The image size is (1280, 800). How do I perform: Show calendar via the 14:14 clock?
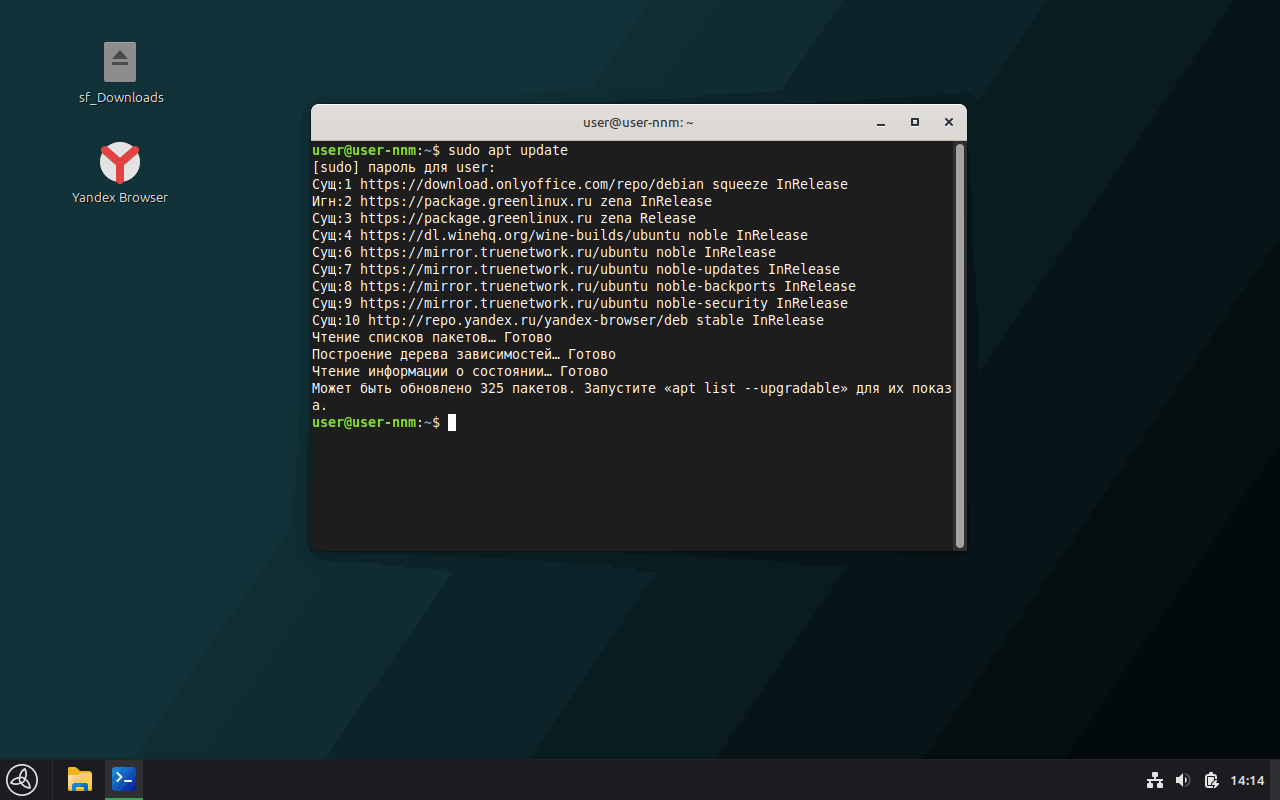[x=1247, y=780]
